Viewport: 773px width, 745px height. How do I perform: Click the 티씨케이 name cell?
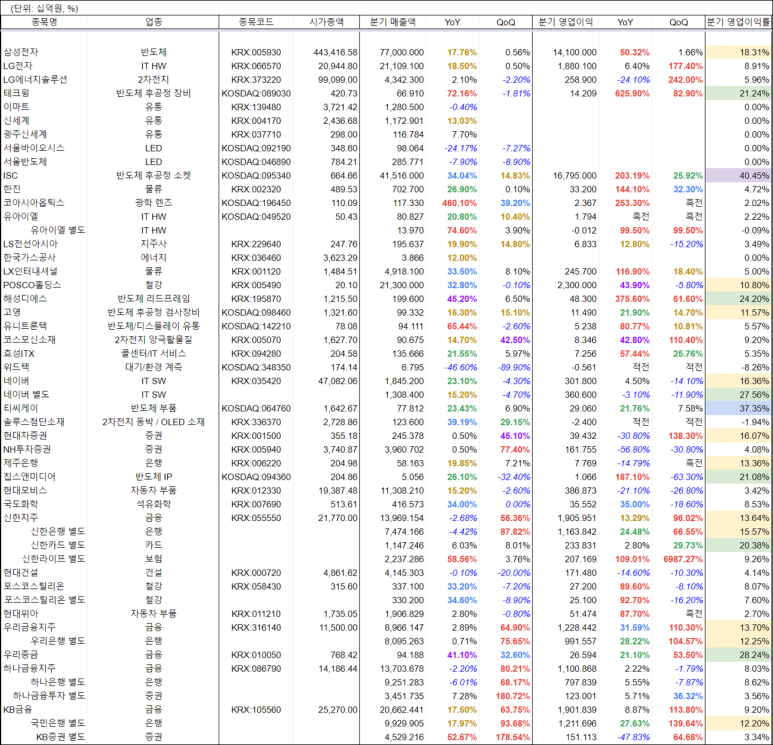21,408
